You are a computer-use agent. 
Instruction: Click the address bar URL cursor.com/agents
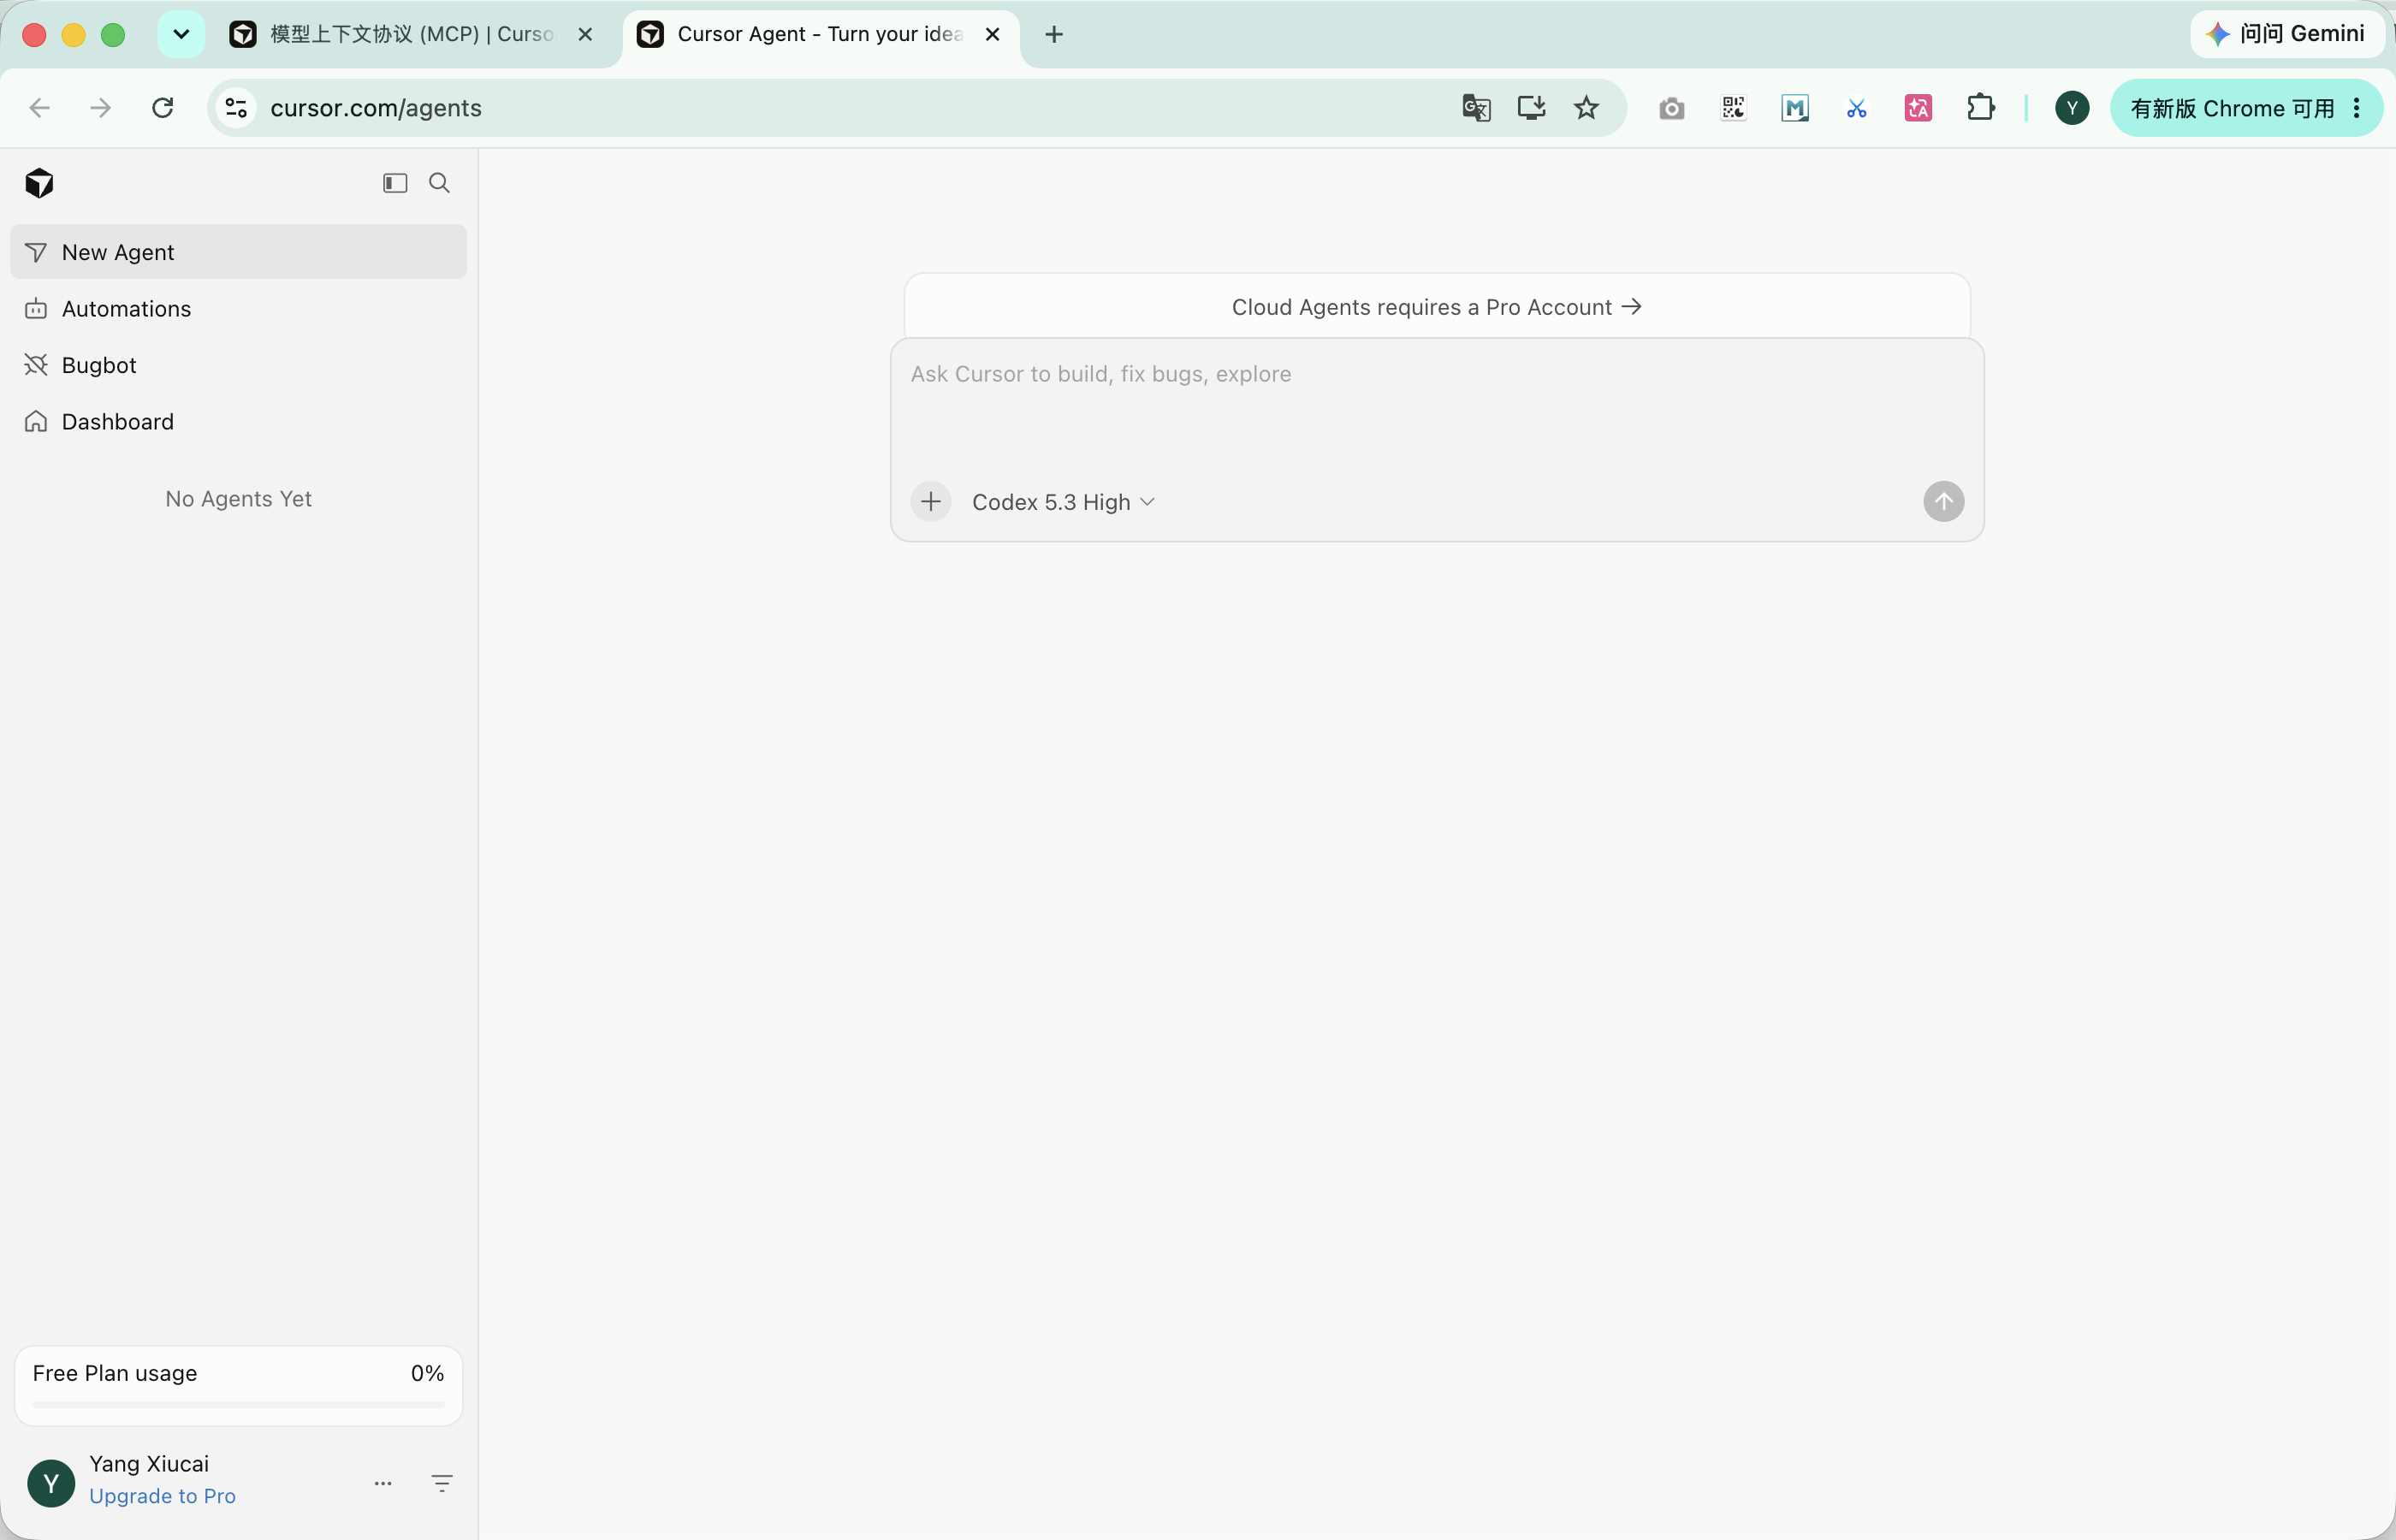[376, 108]
